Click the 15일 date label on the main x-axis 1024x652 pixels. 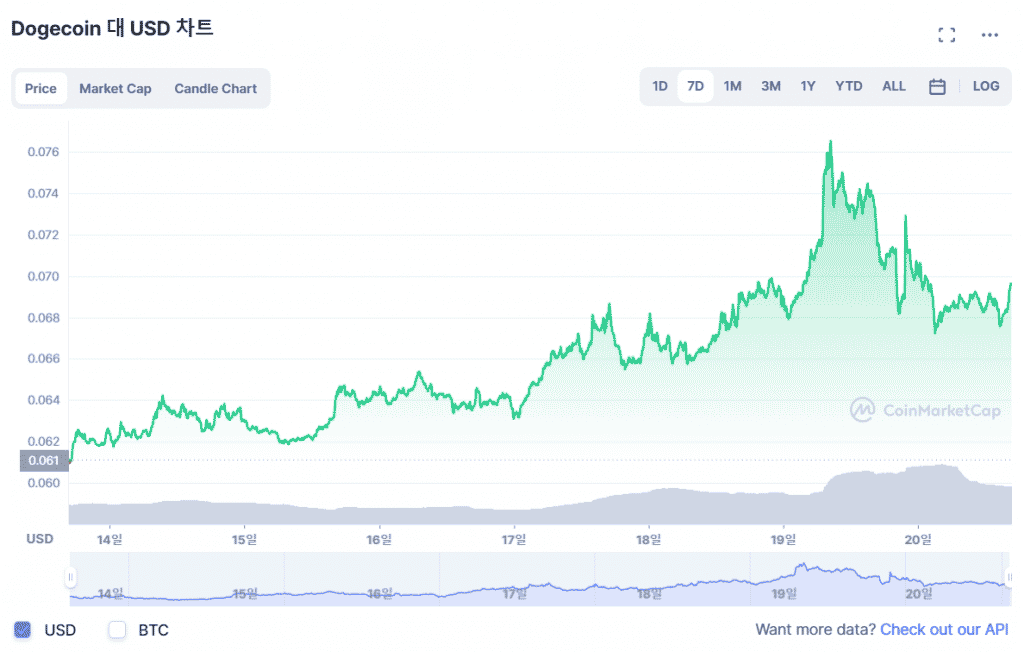click(244, 540)
